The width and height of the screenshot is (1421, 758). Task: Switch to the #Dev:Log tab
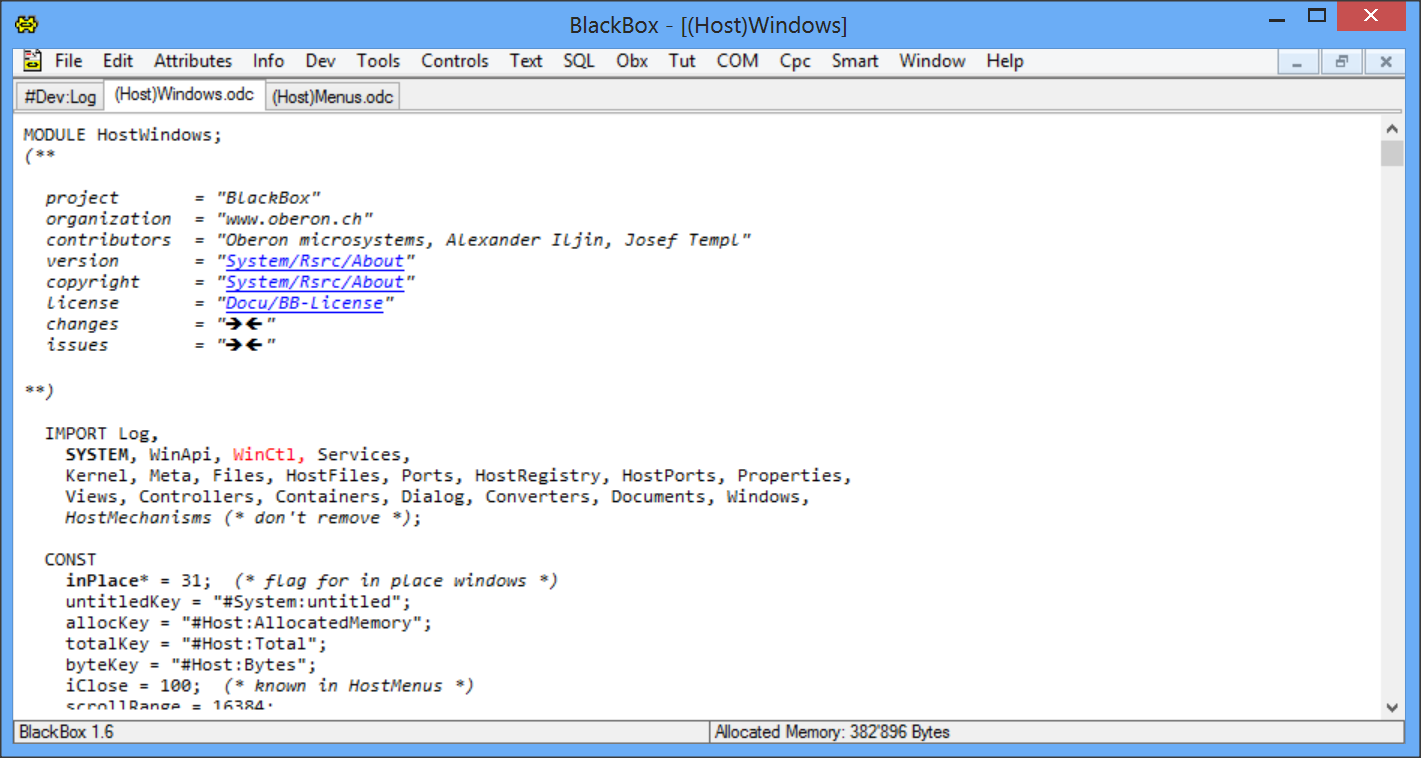[60, 97]
